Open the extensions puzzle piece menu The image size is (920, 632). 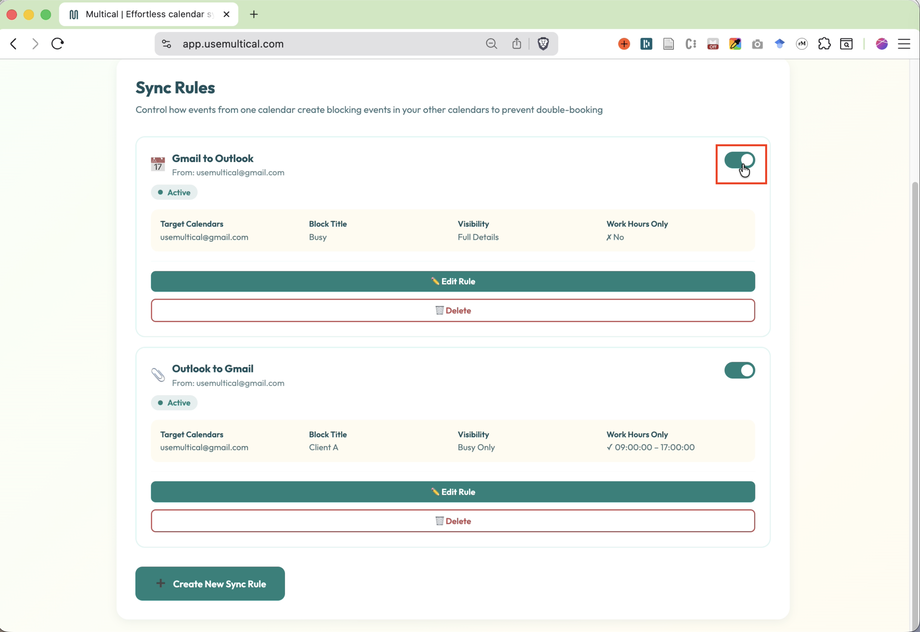[824, 44]
